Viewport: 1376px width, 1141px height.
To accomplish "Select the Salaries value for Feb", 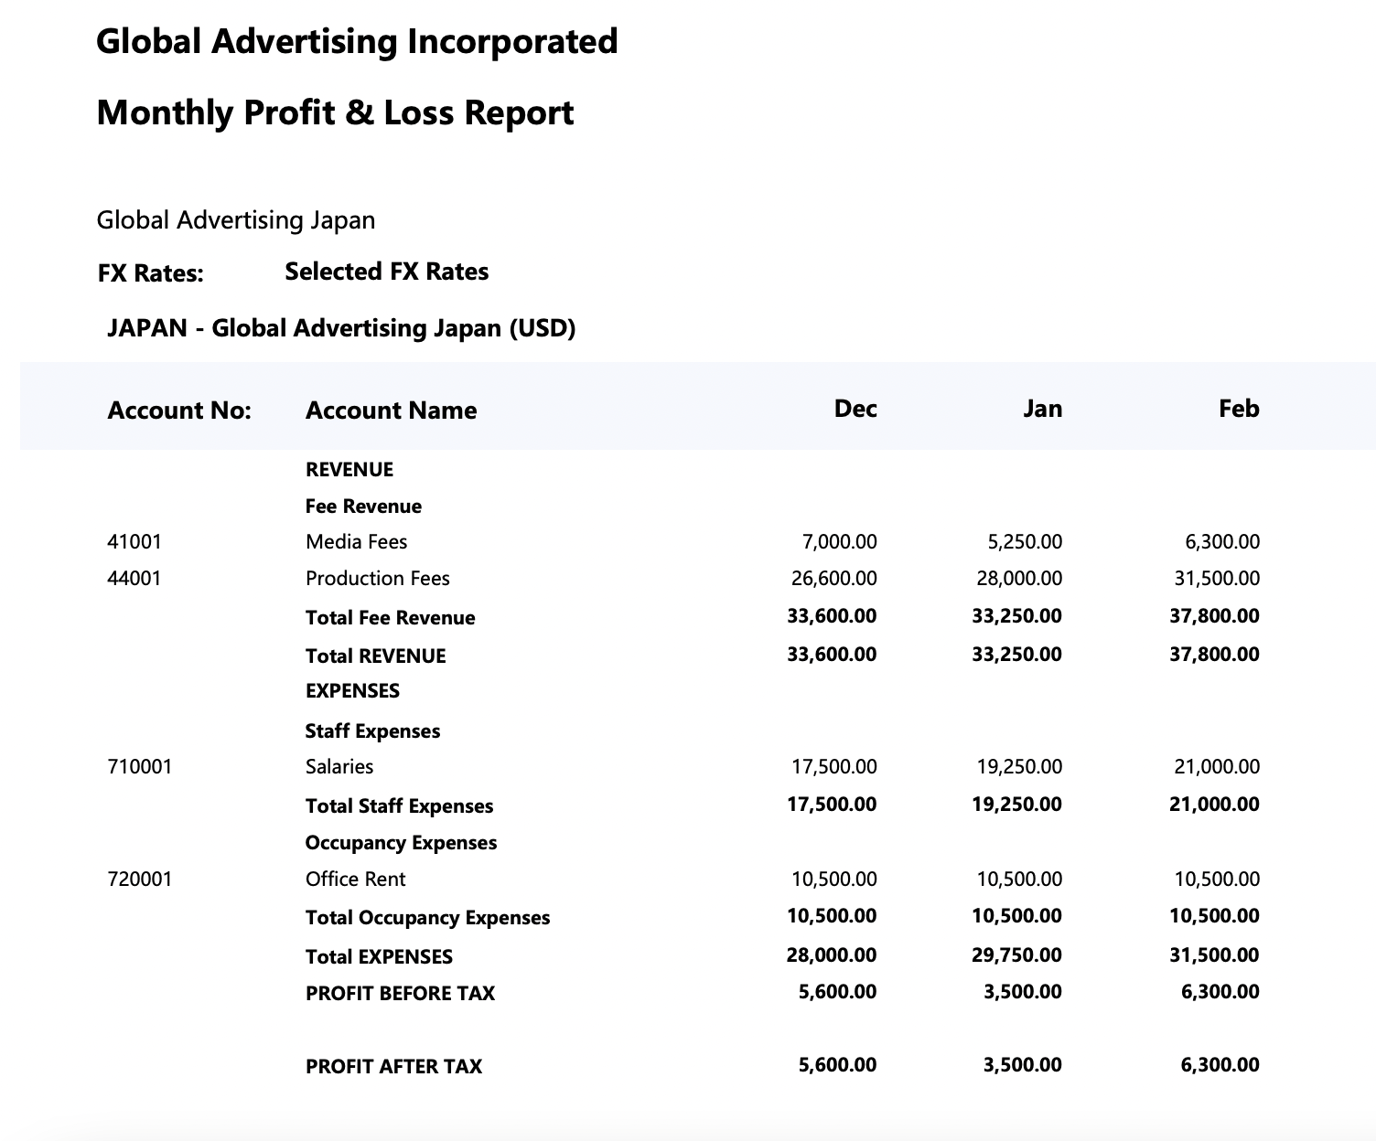I will point(1216,767).
